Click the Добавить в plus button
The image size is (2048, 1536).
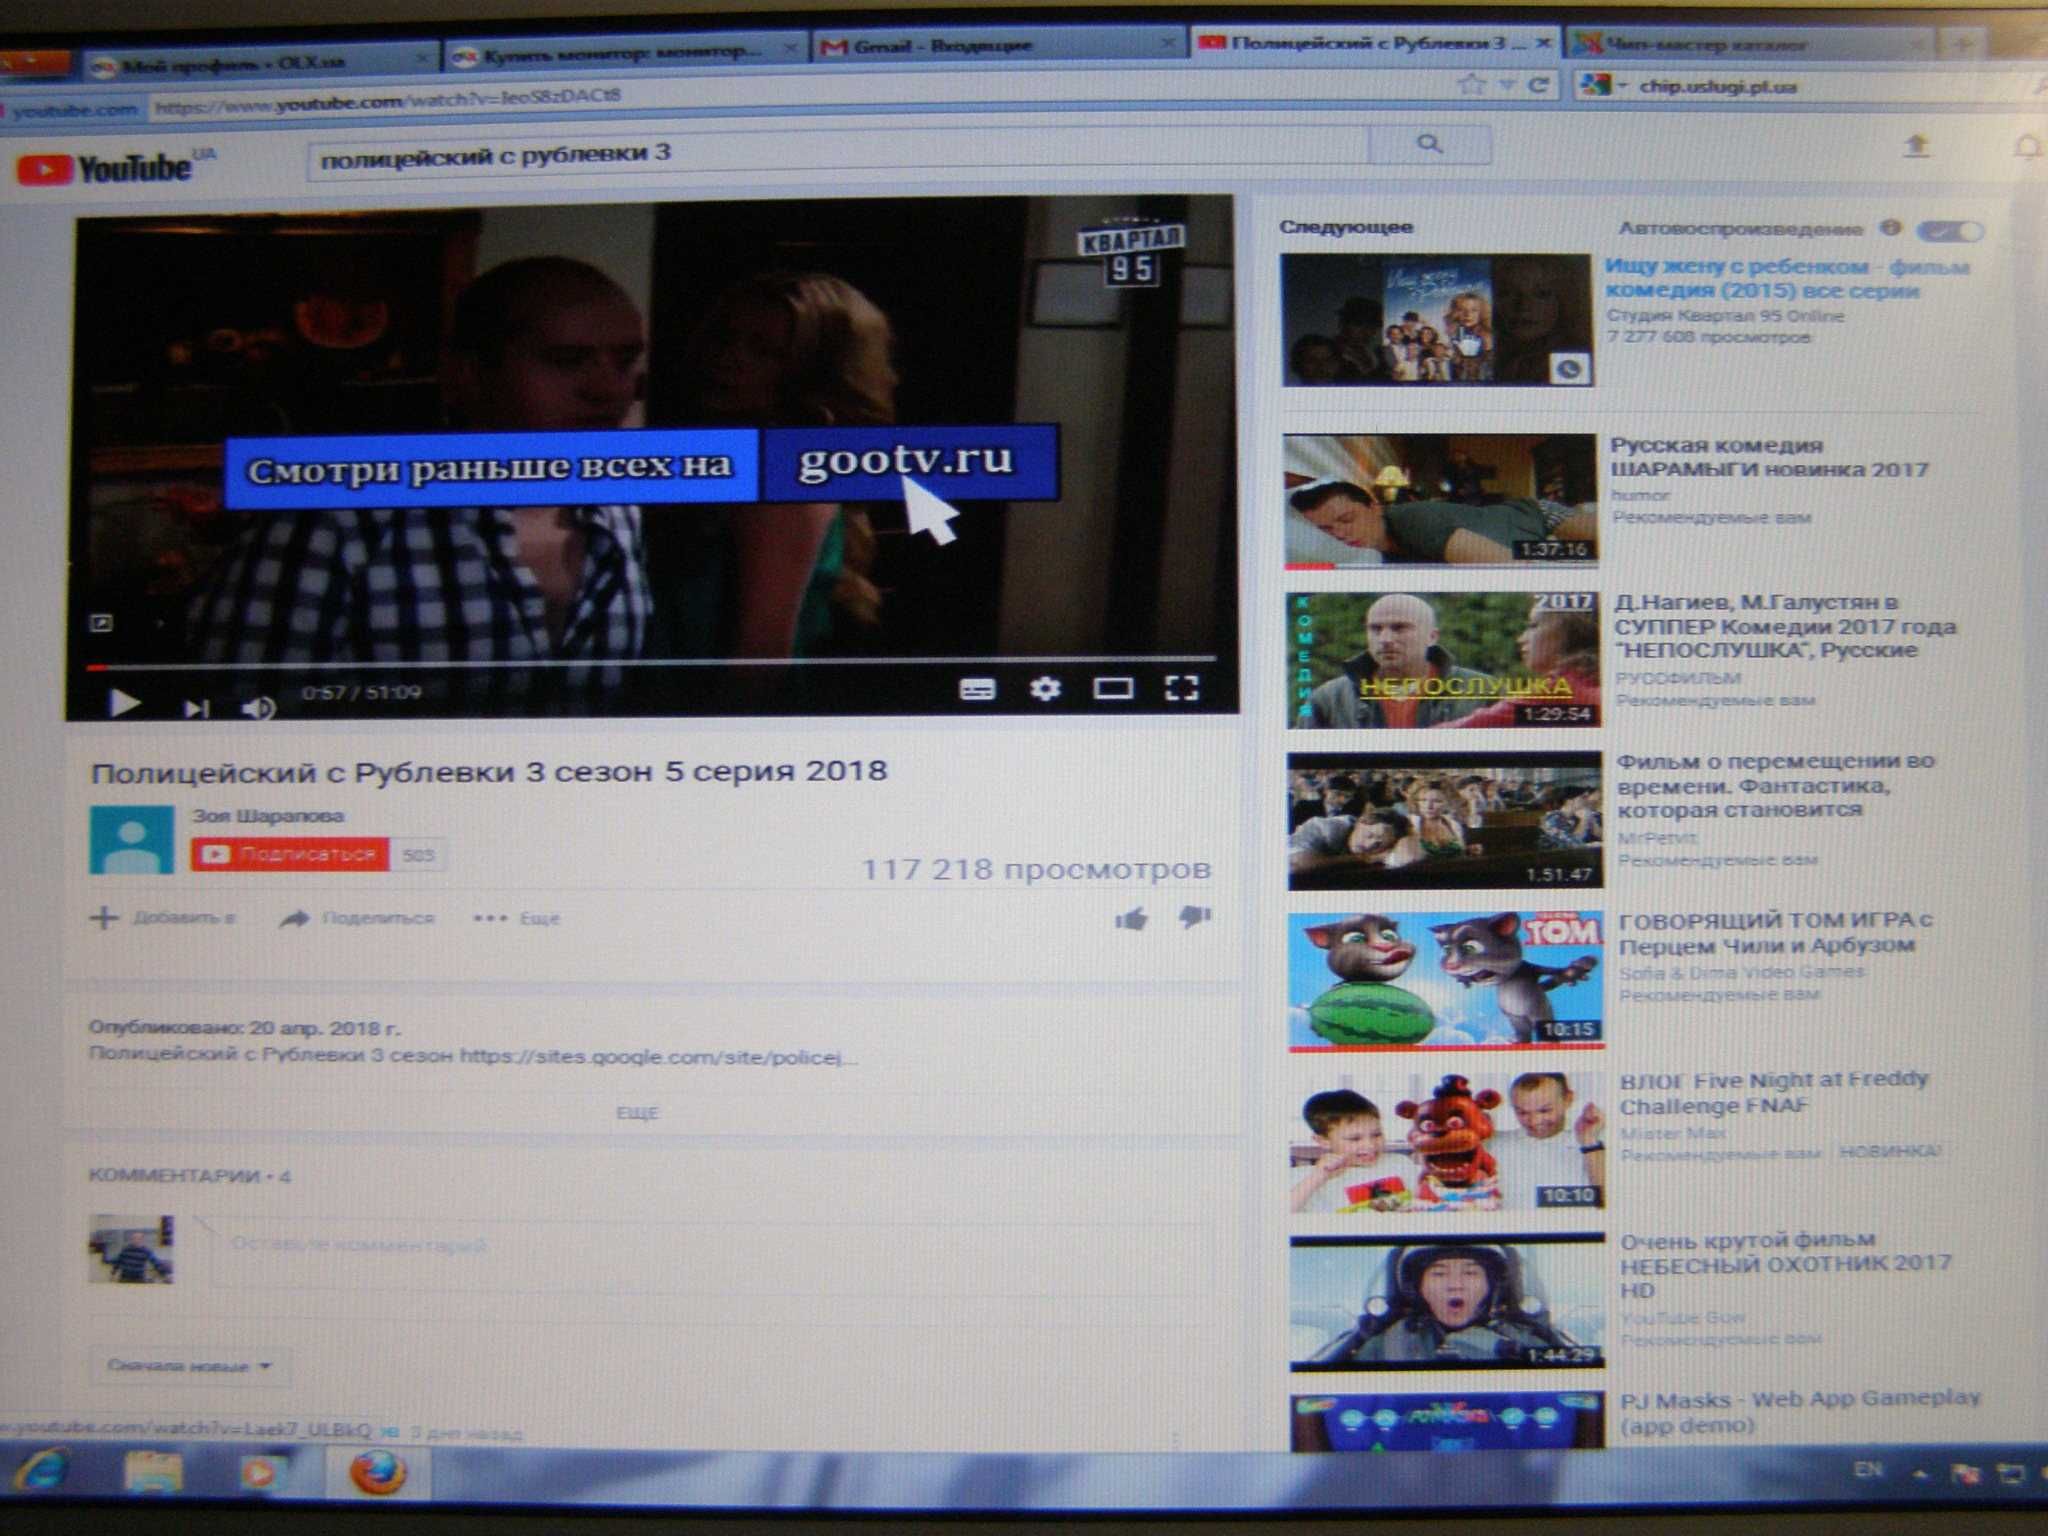coord(163,917)
